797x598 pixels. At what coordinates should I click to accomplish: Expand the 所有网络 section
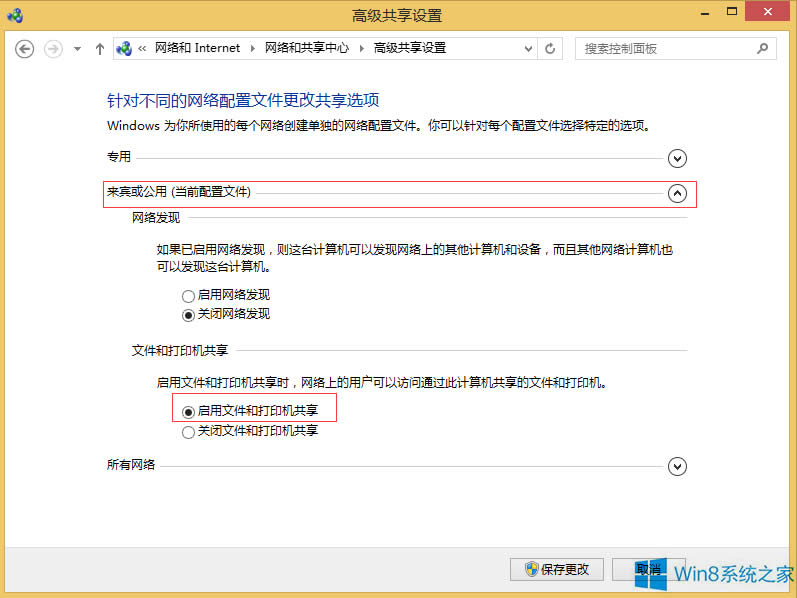coord(678,466)
